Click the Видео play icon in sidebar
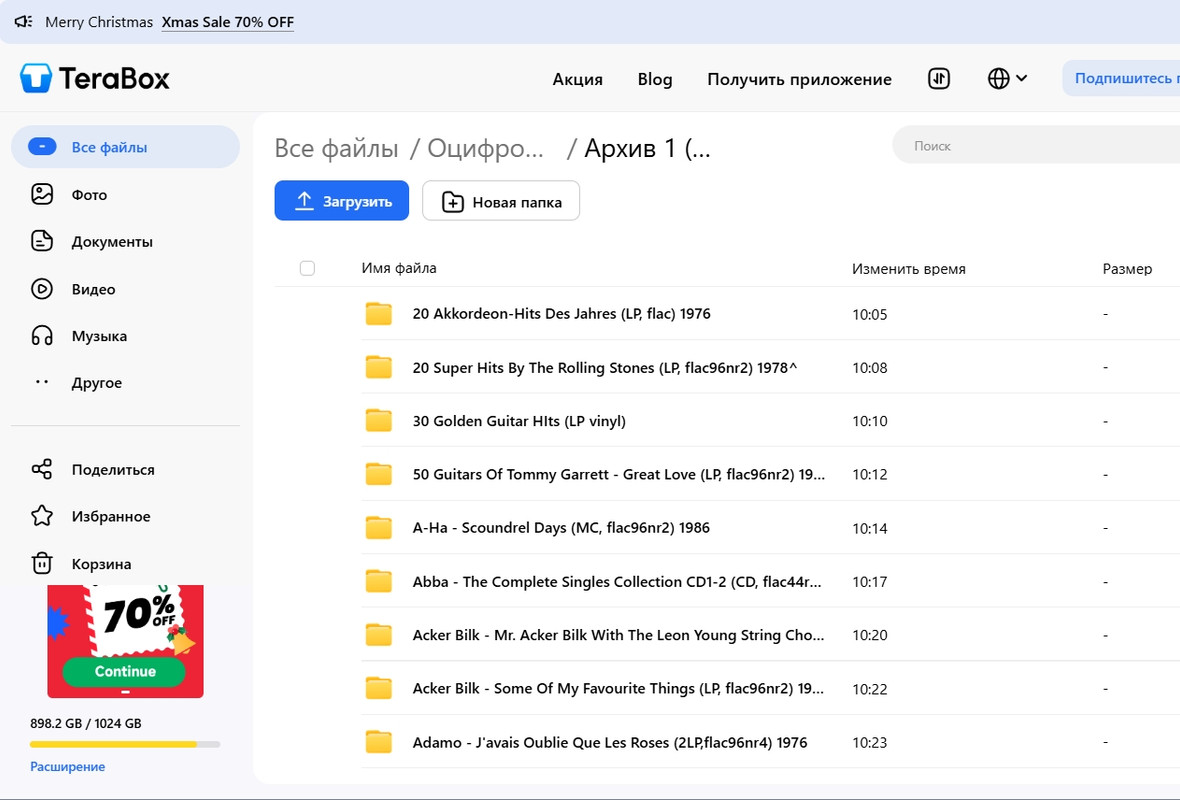1180x800 pixels. click(x=42, y=289)
